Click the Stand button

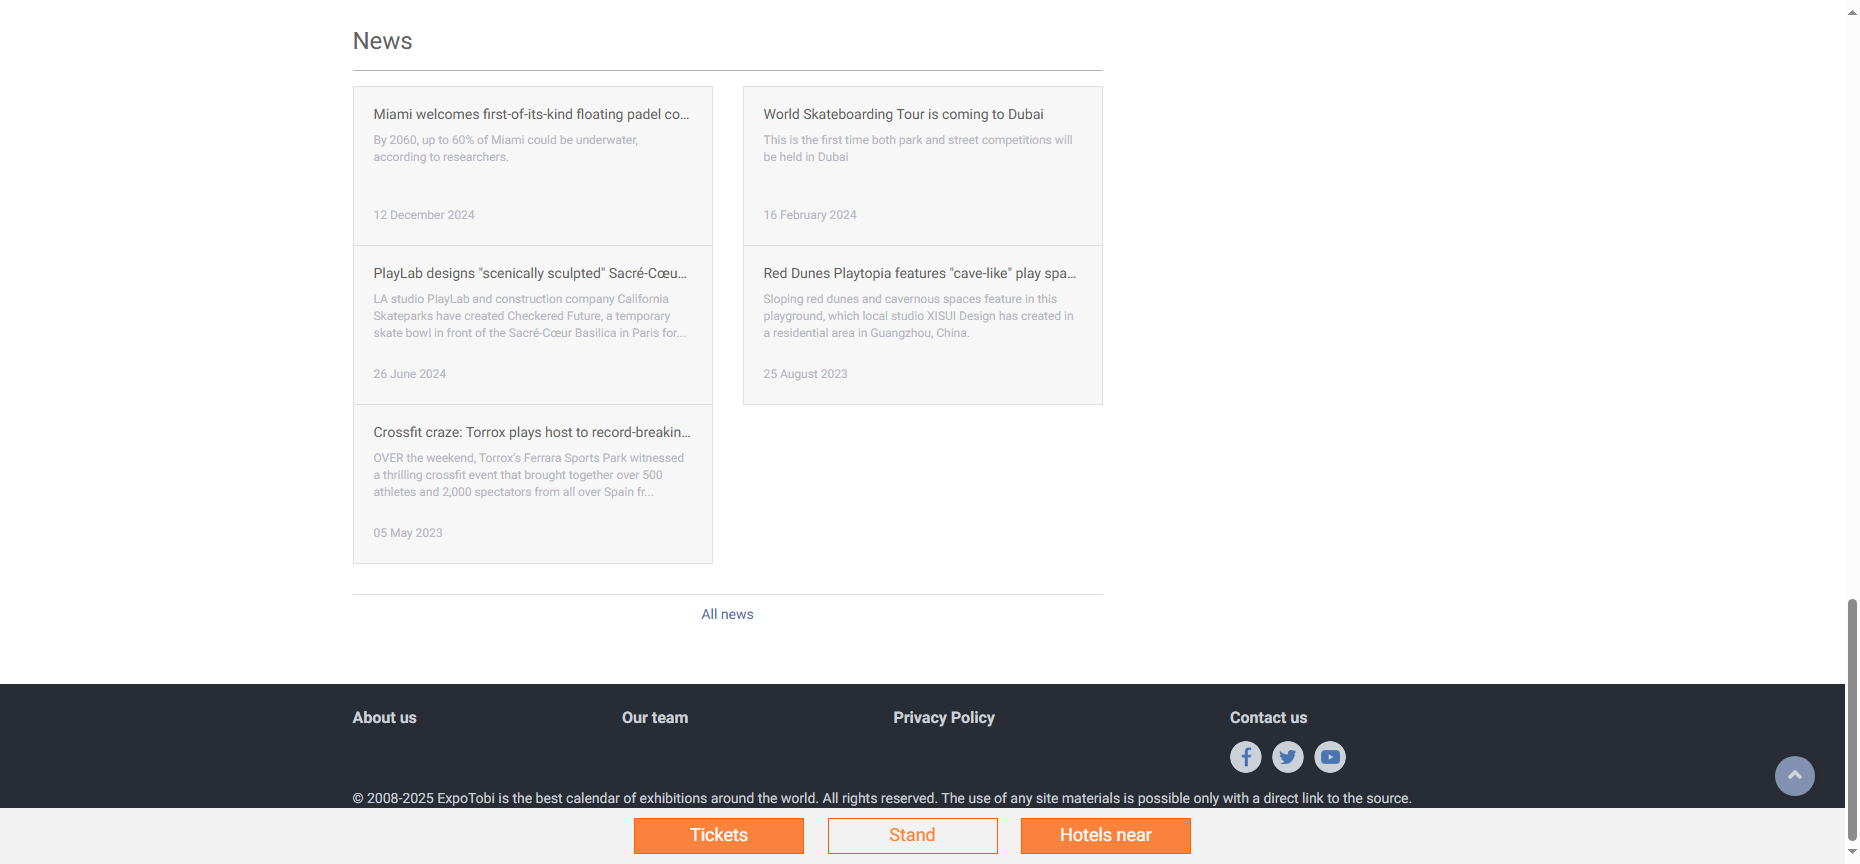[912, 835]
